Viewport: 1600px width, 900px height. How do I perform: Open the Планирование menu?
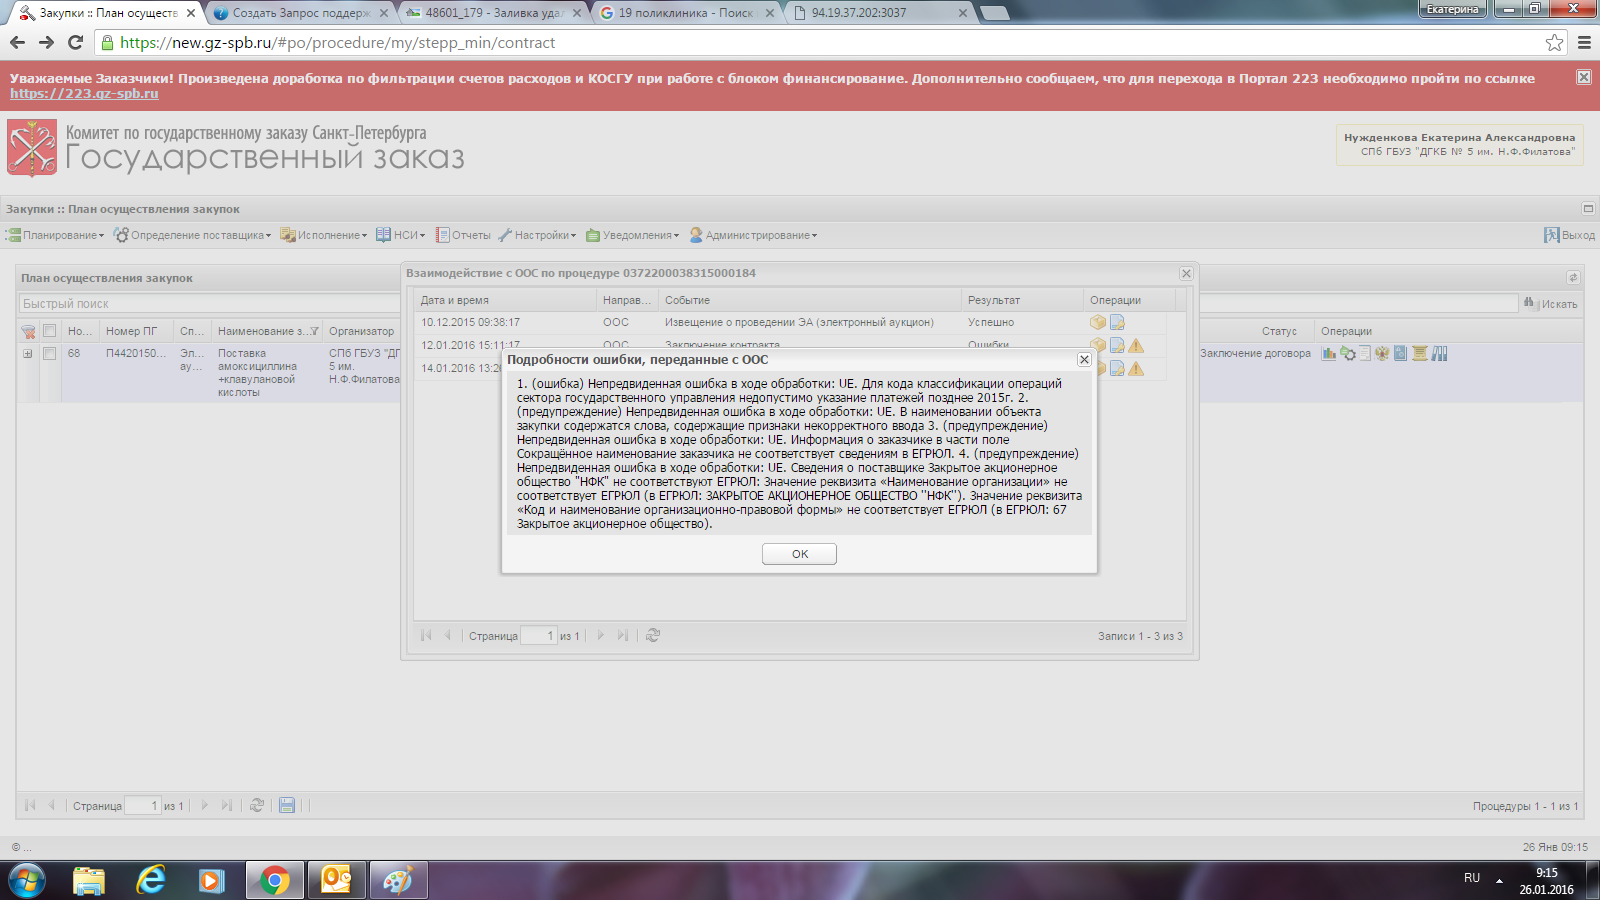pyautogui.click(x=56, y=235)
